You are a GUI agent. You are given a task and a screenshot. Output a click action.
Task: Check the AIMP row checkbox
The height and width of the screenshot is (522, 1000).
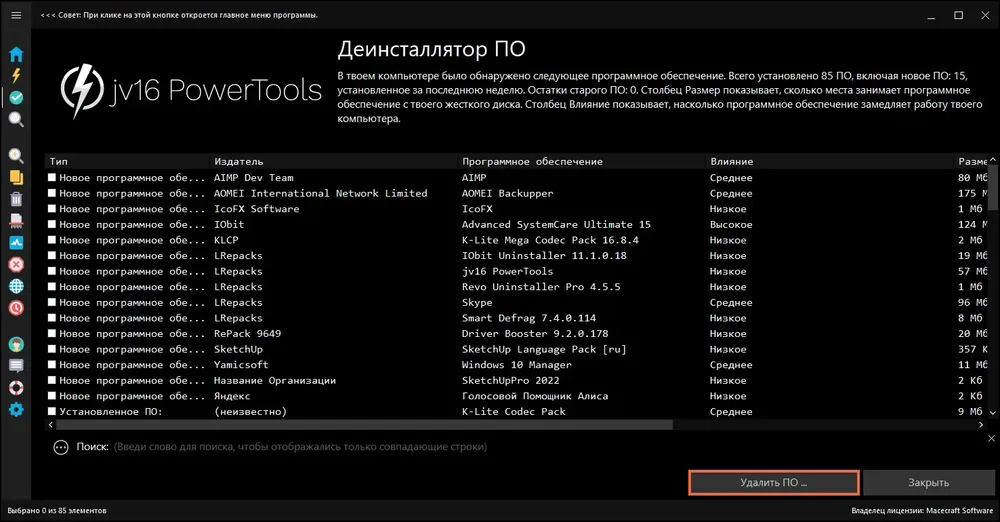coord(52,177)
